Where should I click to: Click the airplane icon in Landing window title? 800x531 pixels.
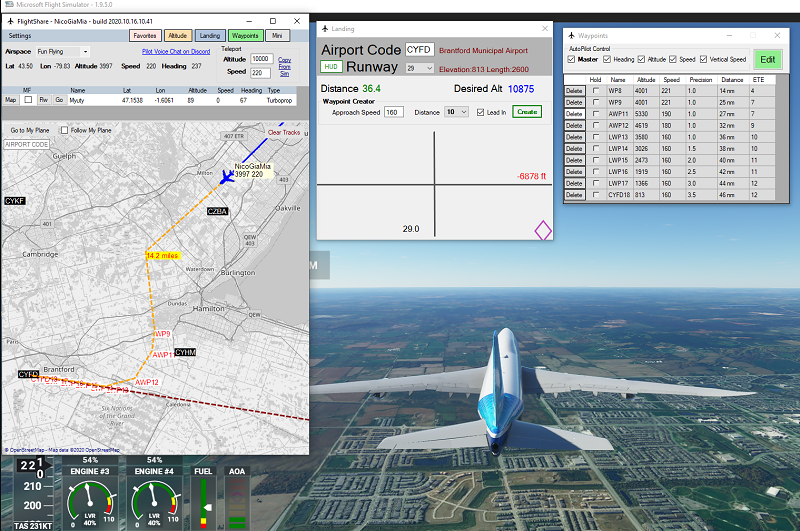(x=325, y=29)
